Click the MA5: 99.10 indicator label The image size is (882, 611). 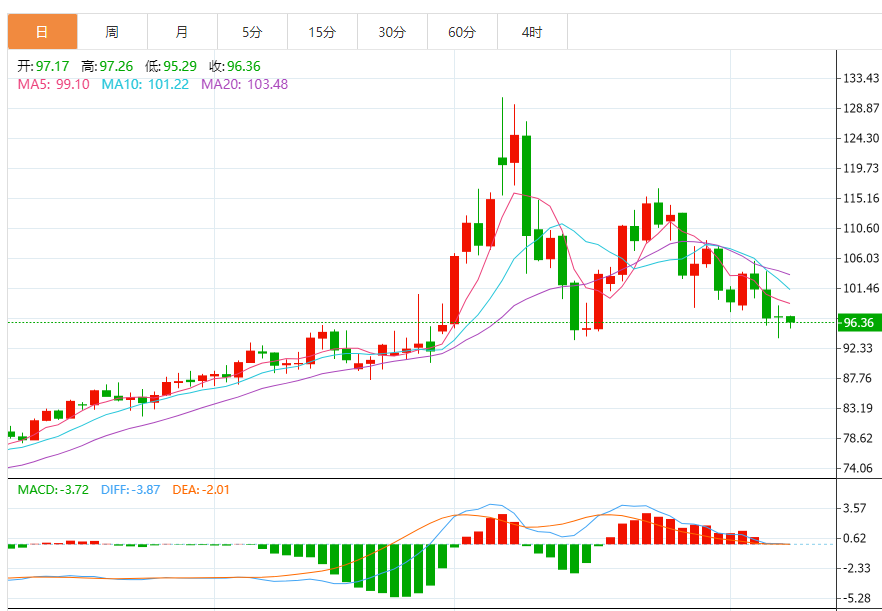(53, 84)
